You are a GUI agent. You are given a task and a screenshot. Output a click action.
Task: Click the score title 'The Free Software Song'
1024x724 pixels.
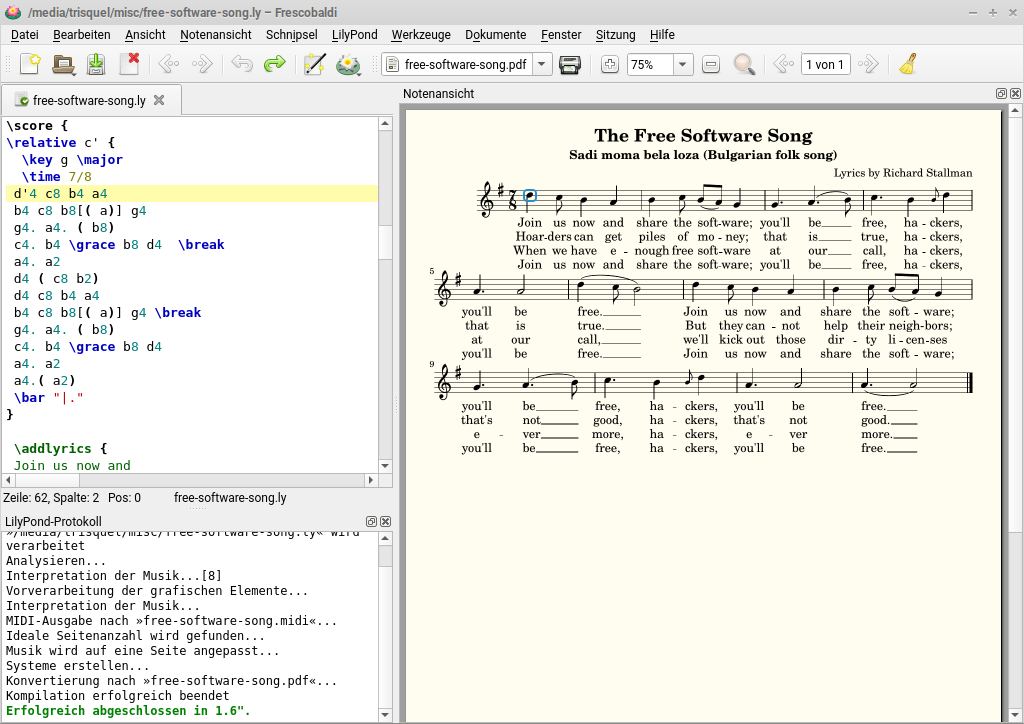point(703,135)
